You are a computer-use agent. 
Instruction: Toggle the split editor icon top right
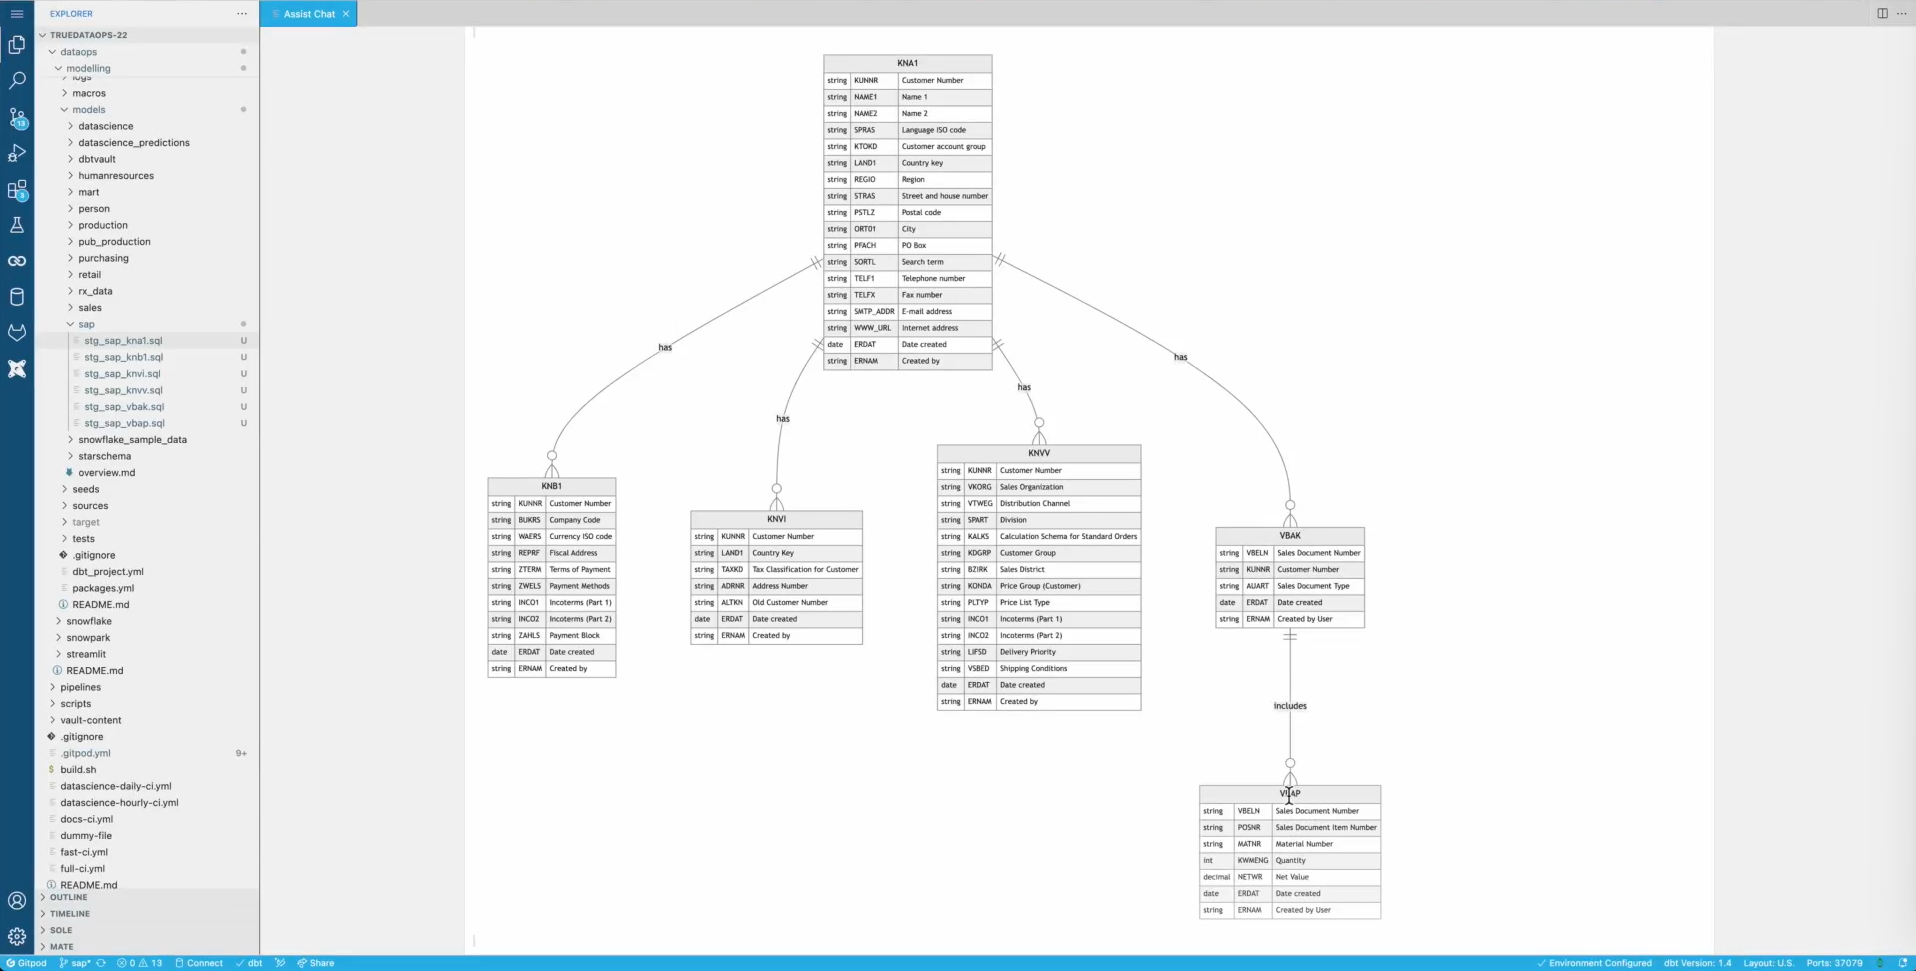(x=1881, y=13)
